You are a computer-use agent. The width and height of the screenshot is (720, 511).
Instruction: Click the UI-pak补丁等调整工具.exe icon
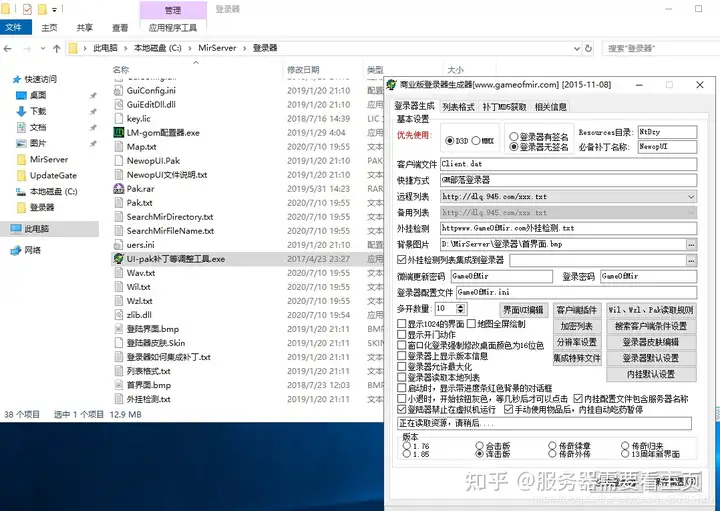118,258
